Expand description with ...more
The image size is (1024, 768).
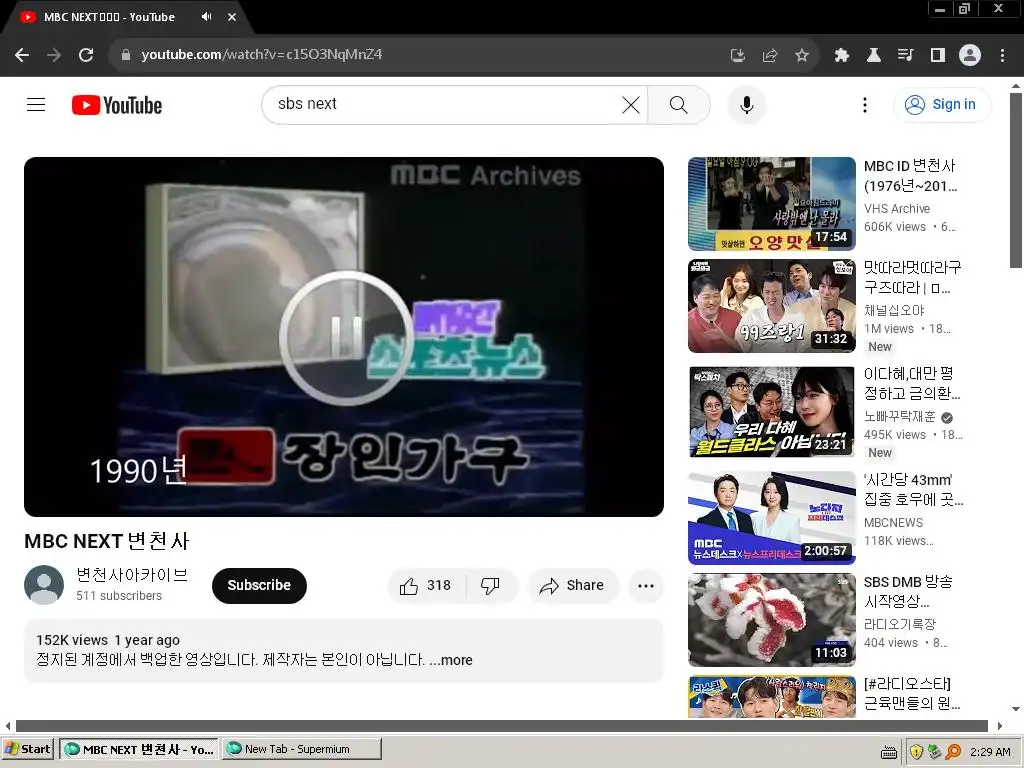451,660
